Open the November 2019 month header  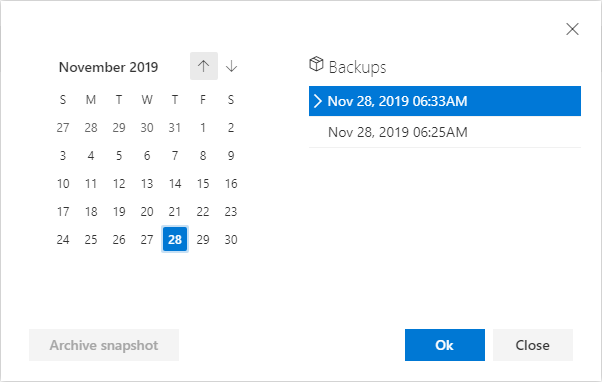click(108, 67)
